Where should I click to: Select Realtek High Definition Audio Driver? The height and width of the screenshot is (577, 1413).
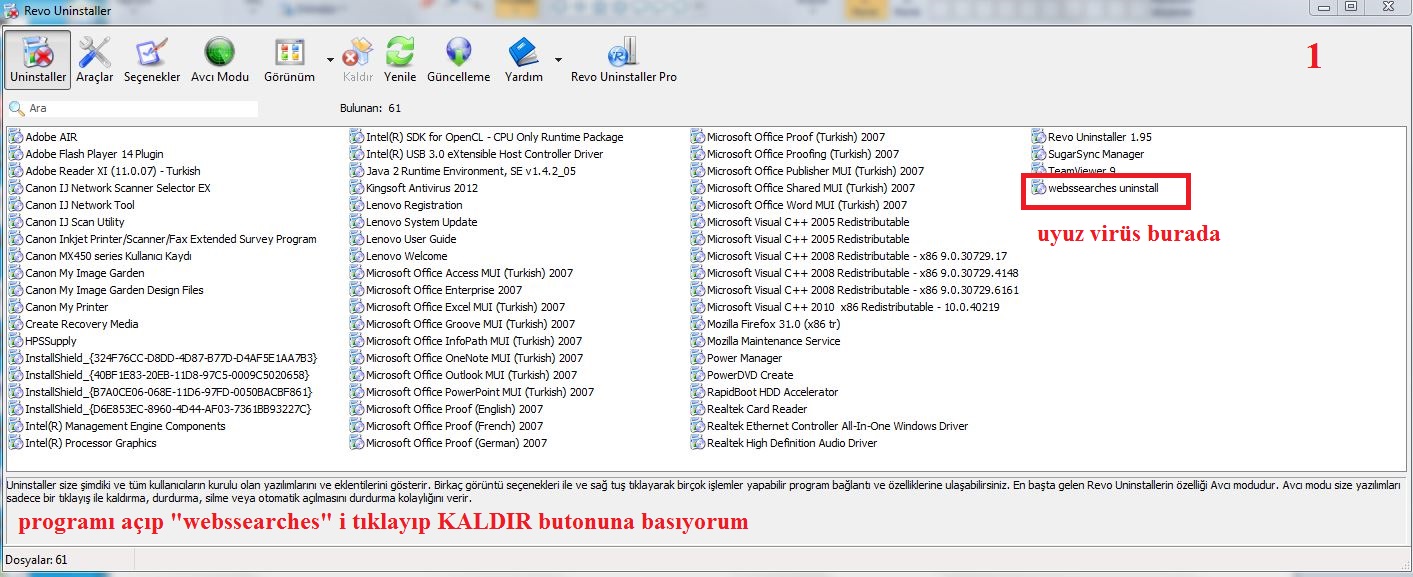click(x=784, y=443)
